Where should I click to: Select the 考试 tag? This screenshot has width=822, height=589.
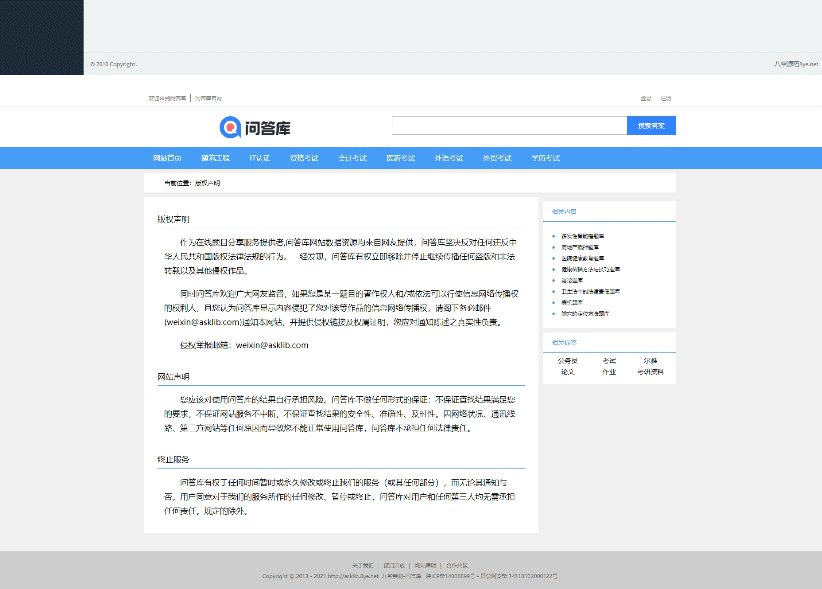[609, 361]
